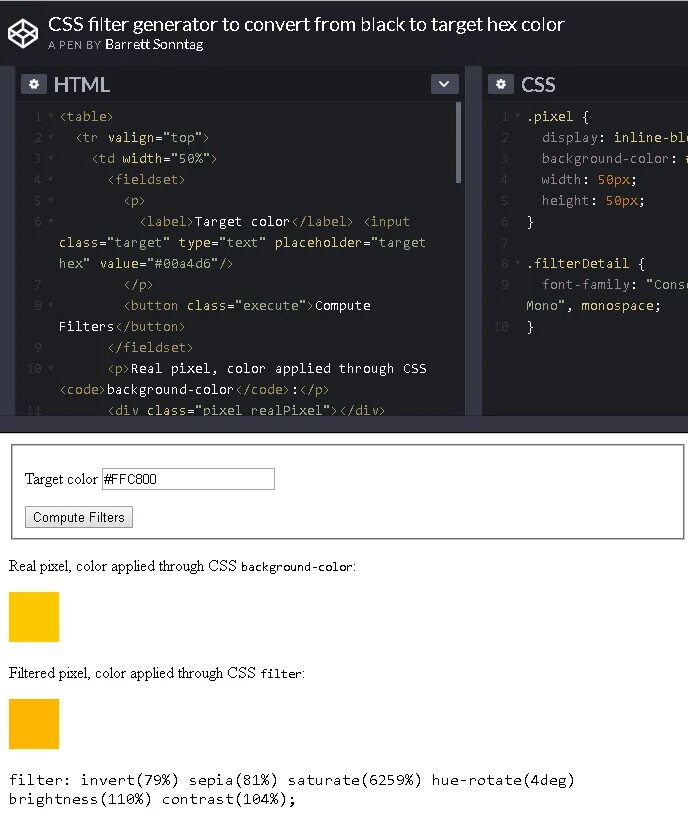The height and width of the screenshot is (817, 688).
Task: Collapse the fieldset block on line 4
Action: coord(51,180)
